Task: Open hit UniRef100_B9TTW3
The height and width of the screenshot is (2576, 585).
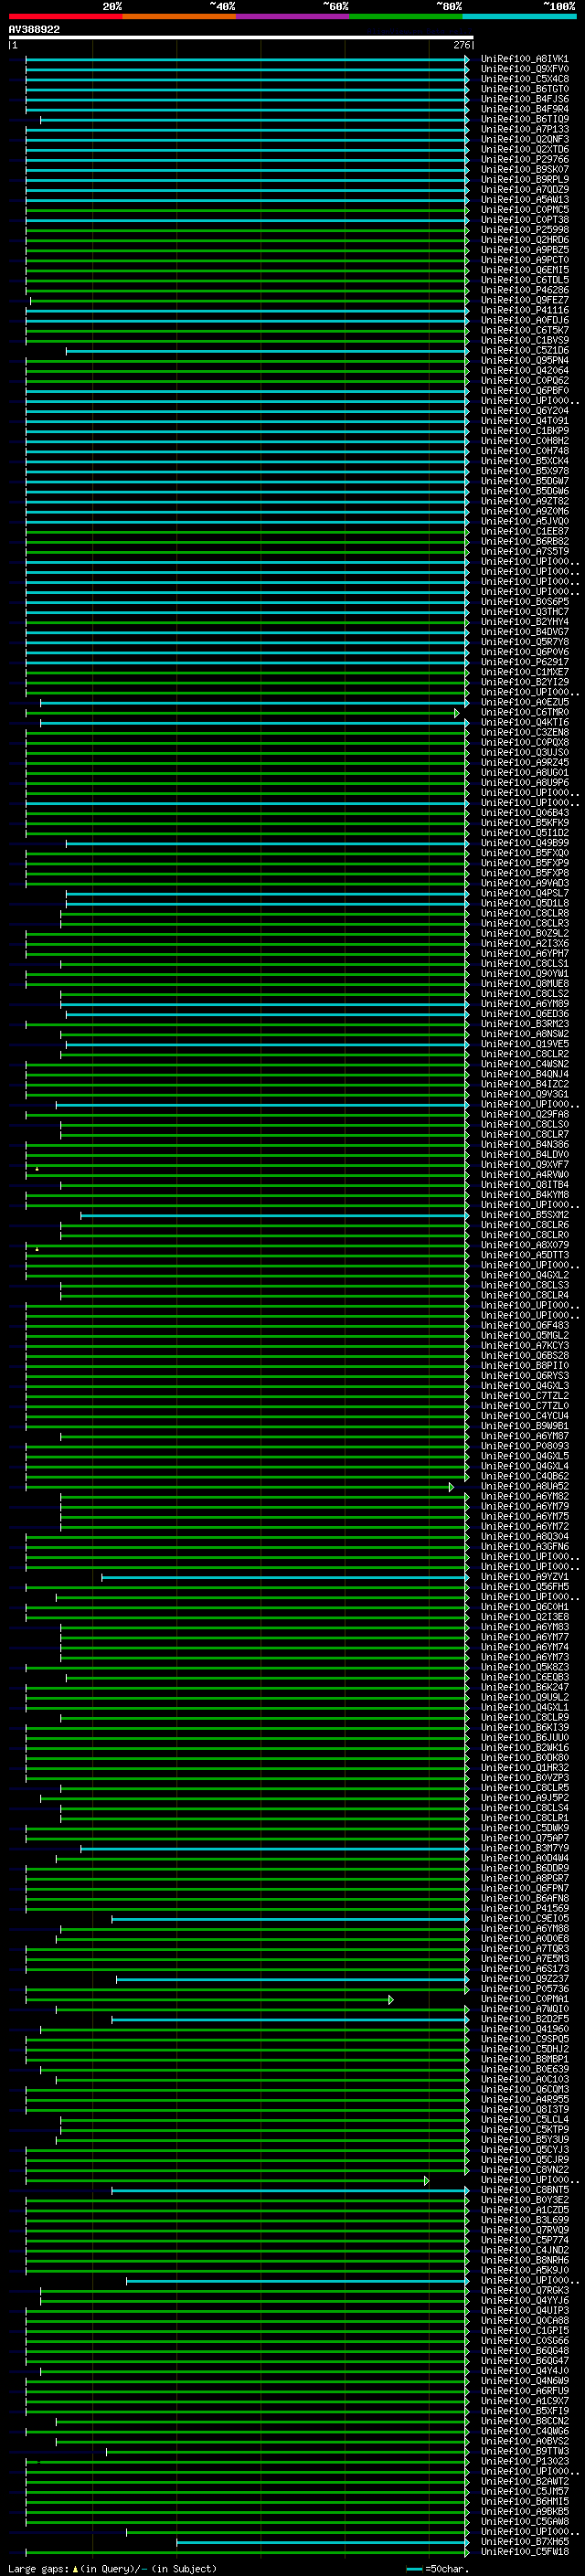Action: 525,2451
